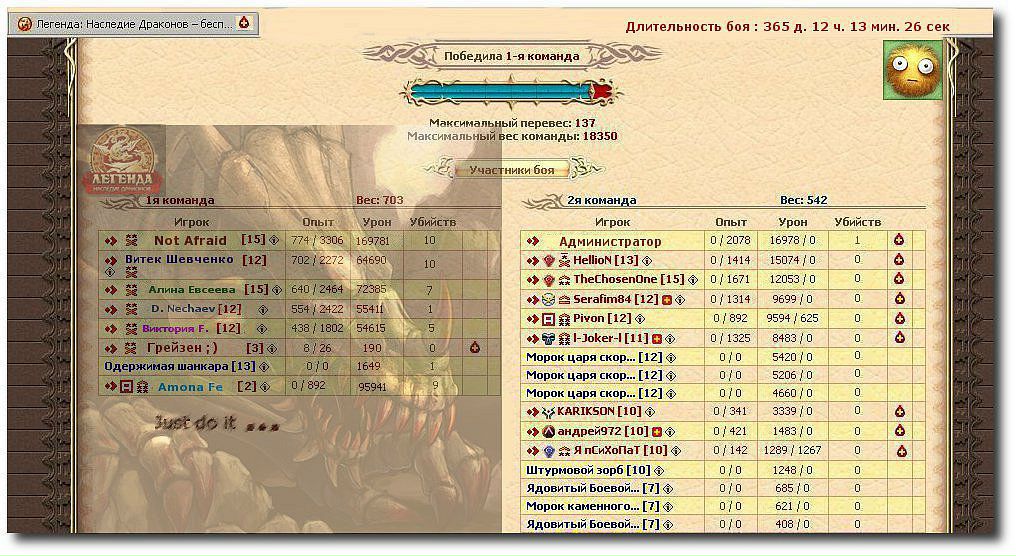
Task: Click the clan emblem before KARIKSON
Action: pos(548,412)
